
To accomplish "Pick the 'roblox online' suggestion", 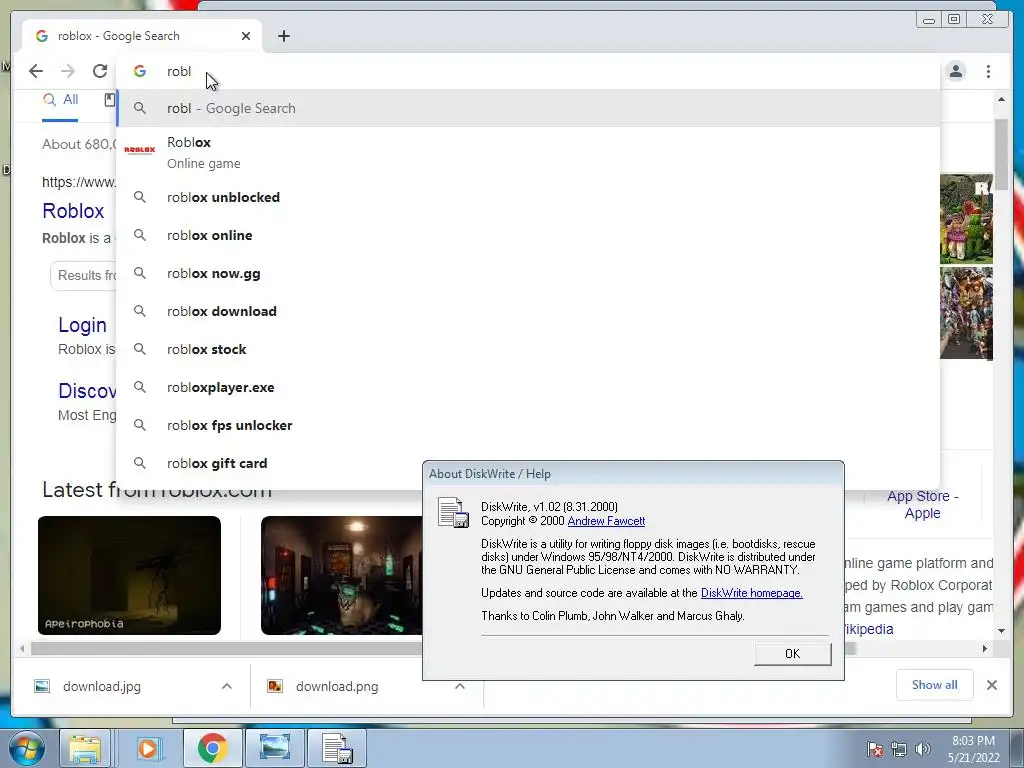I will [x=528, y=235].
